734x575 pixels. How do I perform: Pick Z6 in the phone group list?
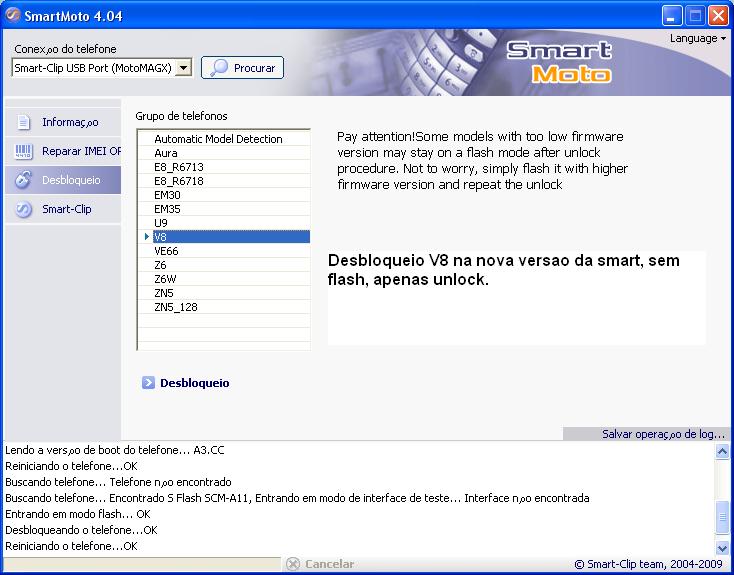coord(225,265)
